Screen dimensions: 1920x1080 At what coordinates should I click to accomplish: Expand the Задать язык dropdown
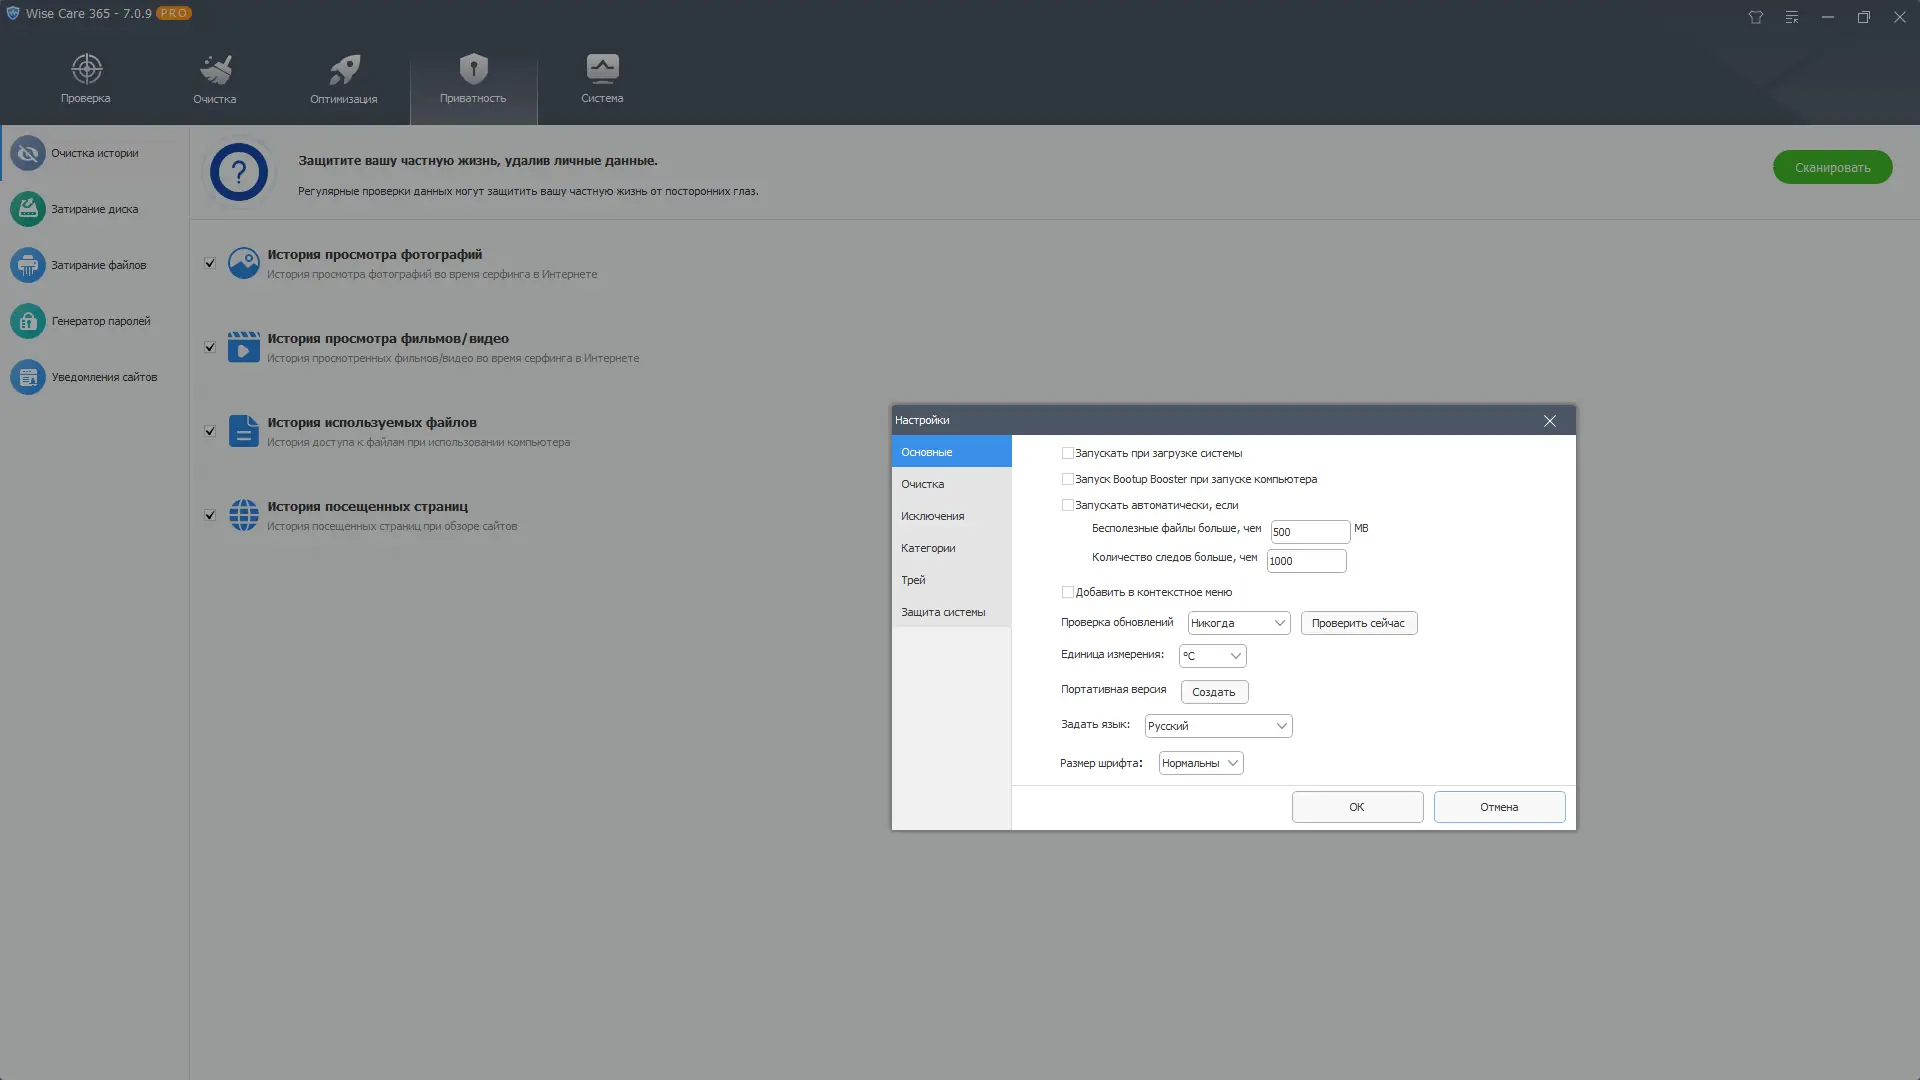1217,725
